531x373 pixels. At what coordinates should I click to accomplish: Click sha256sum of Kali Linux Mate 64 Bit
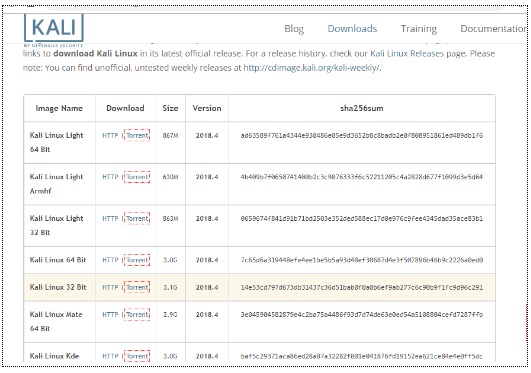pyautogui.click(x=362, y=314)
